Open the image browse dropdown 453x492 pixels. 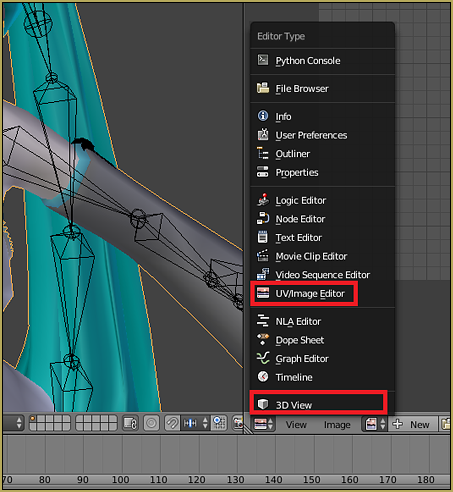(x=375, y=424)
